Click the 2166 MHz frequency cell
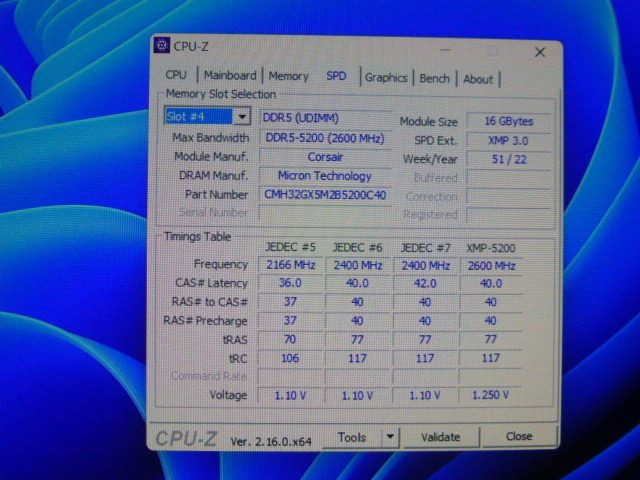 [291, 265]
